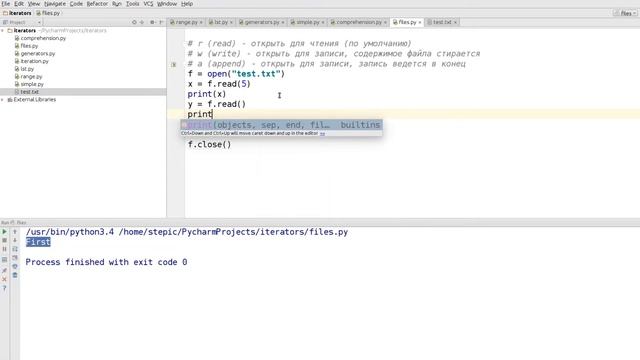Select simple.py in project tree

[29, 84]
